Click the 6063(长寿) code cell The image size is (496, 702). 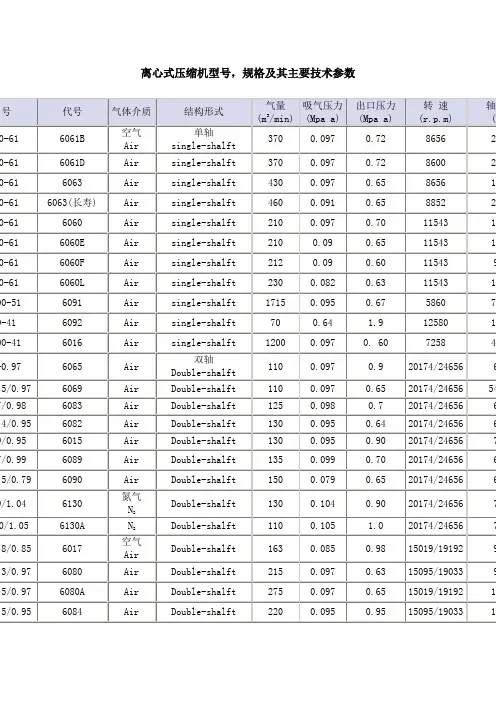(73, 203)
